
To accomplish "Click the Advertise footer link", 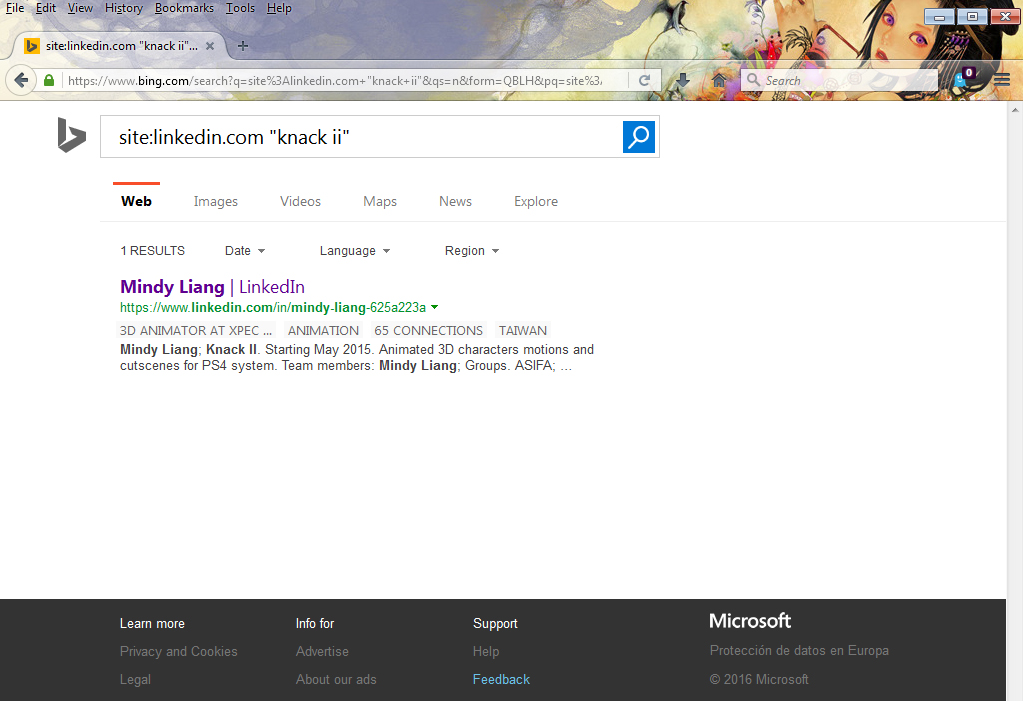I will point(322,651).
